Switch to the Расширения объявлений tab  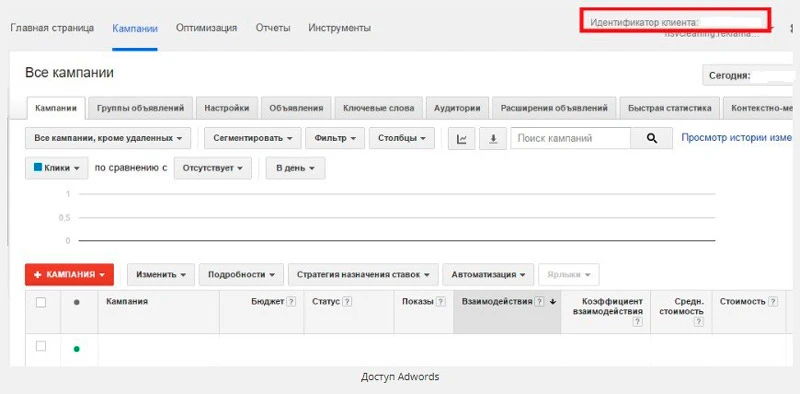coord(554,108)
